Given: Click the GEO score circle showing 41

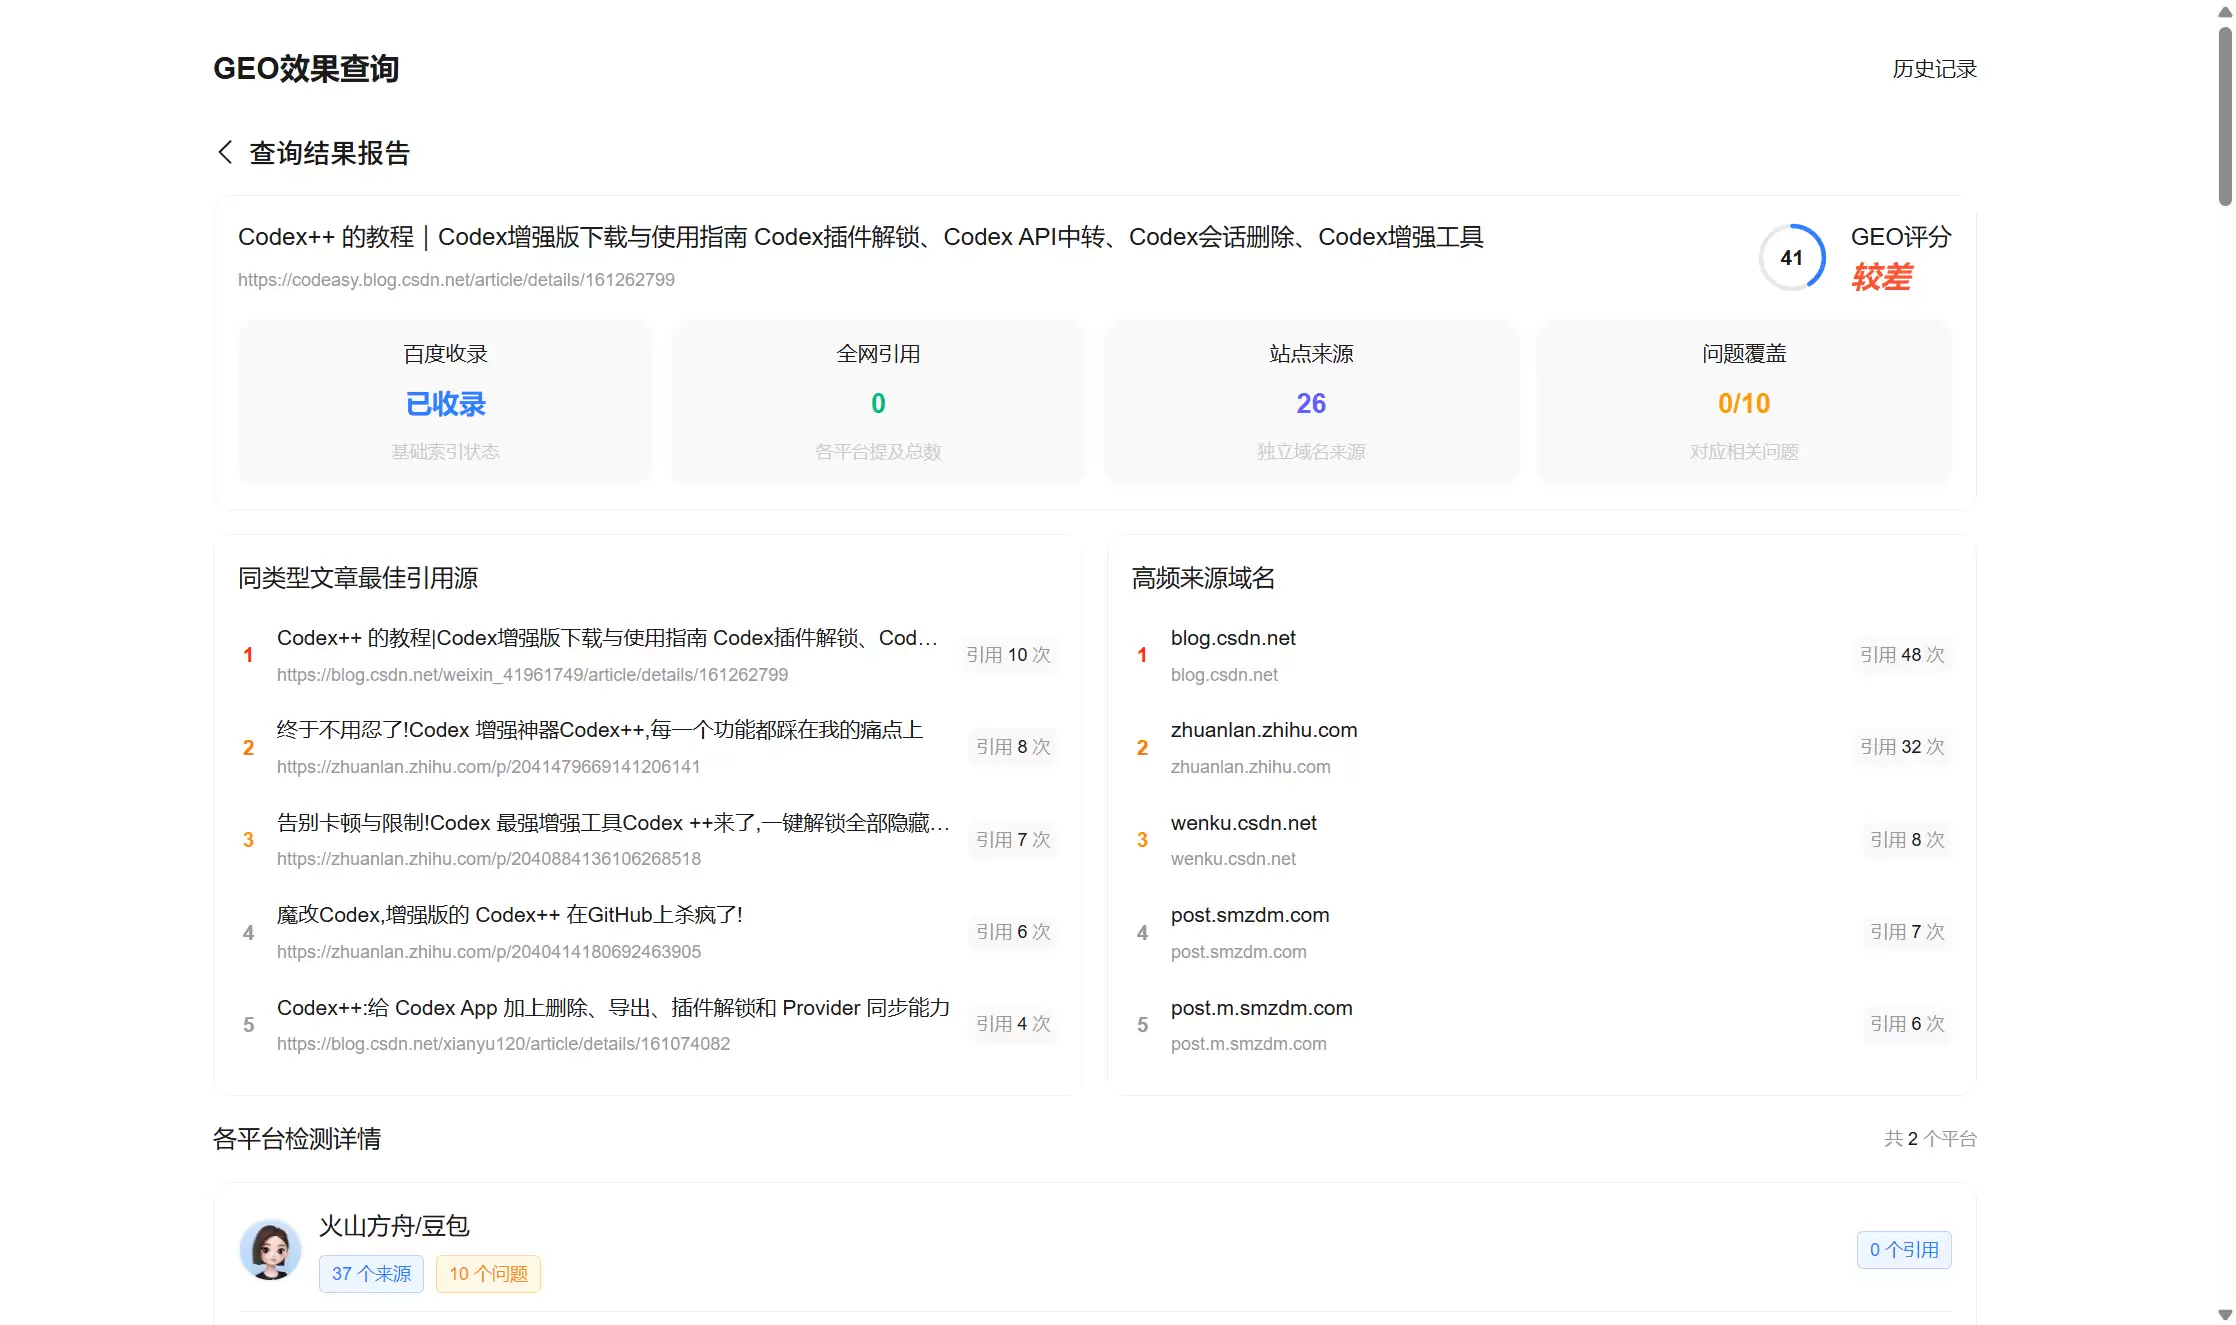Looking at the screenshot, I should point(1791,257).
